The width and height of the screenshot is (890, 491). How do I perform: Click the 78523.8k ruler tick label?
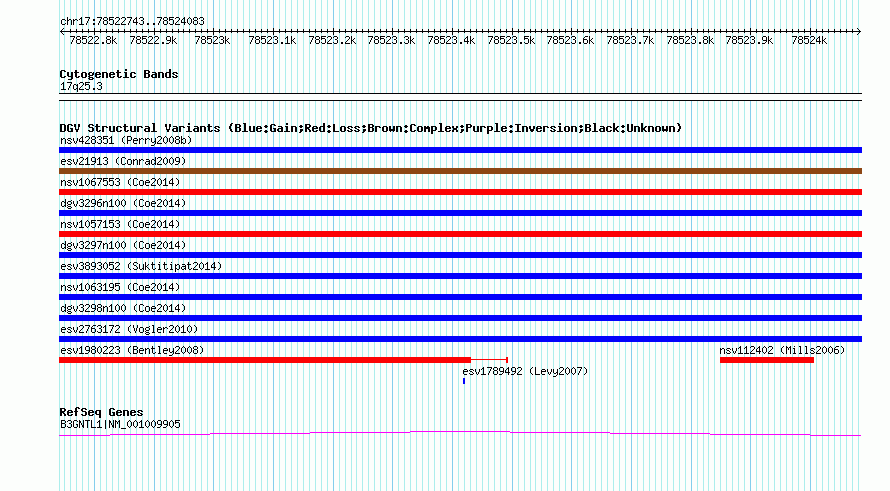[x=690, y=40]
